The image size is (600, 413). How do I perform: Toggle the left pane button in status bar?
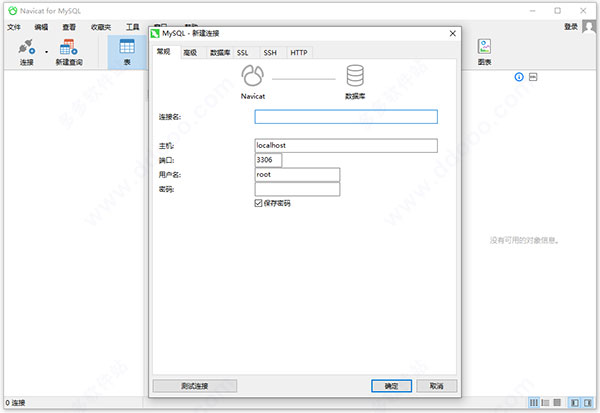[x=574, y=402]
